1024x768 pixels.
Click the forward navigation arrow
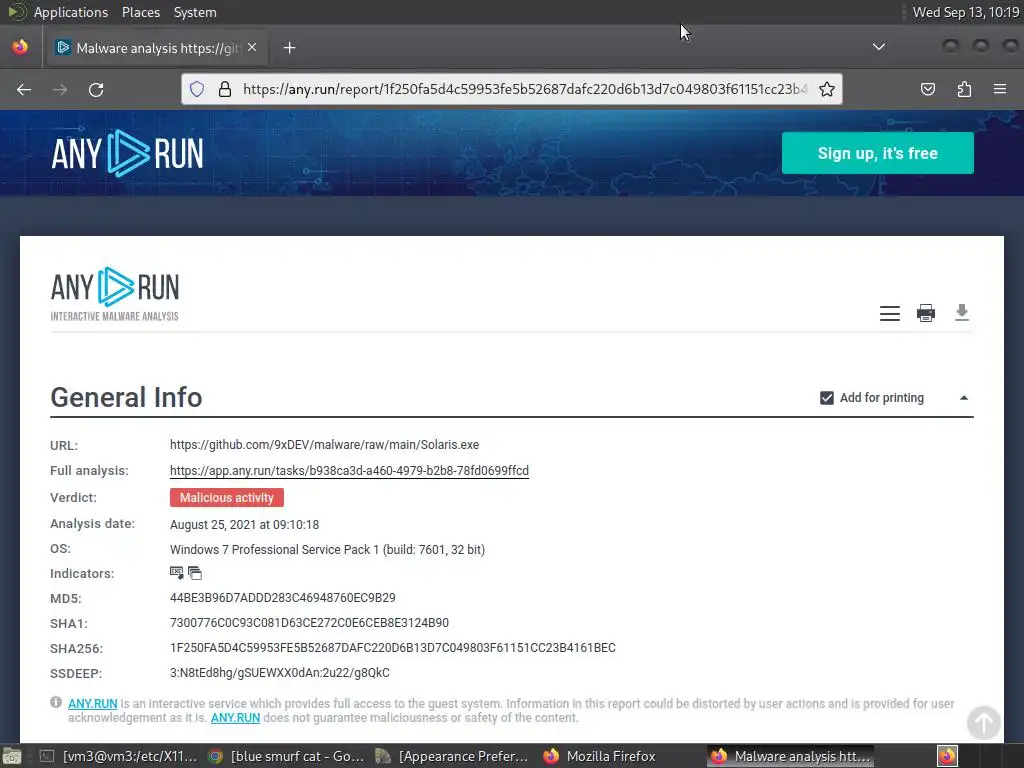[60, 89]
